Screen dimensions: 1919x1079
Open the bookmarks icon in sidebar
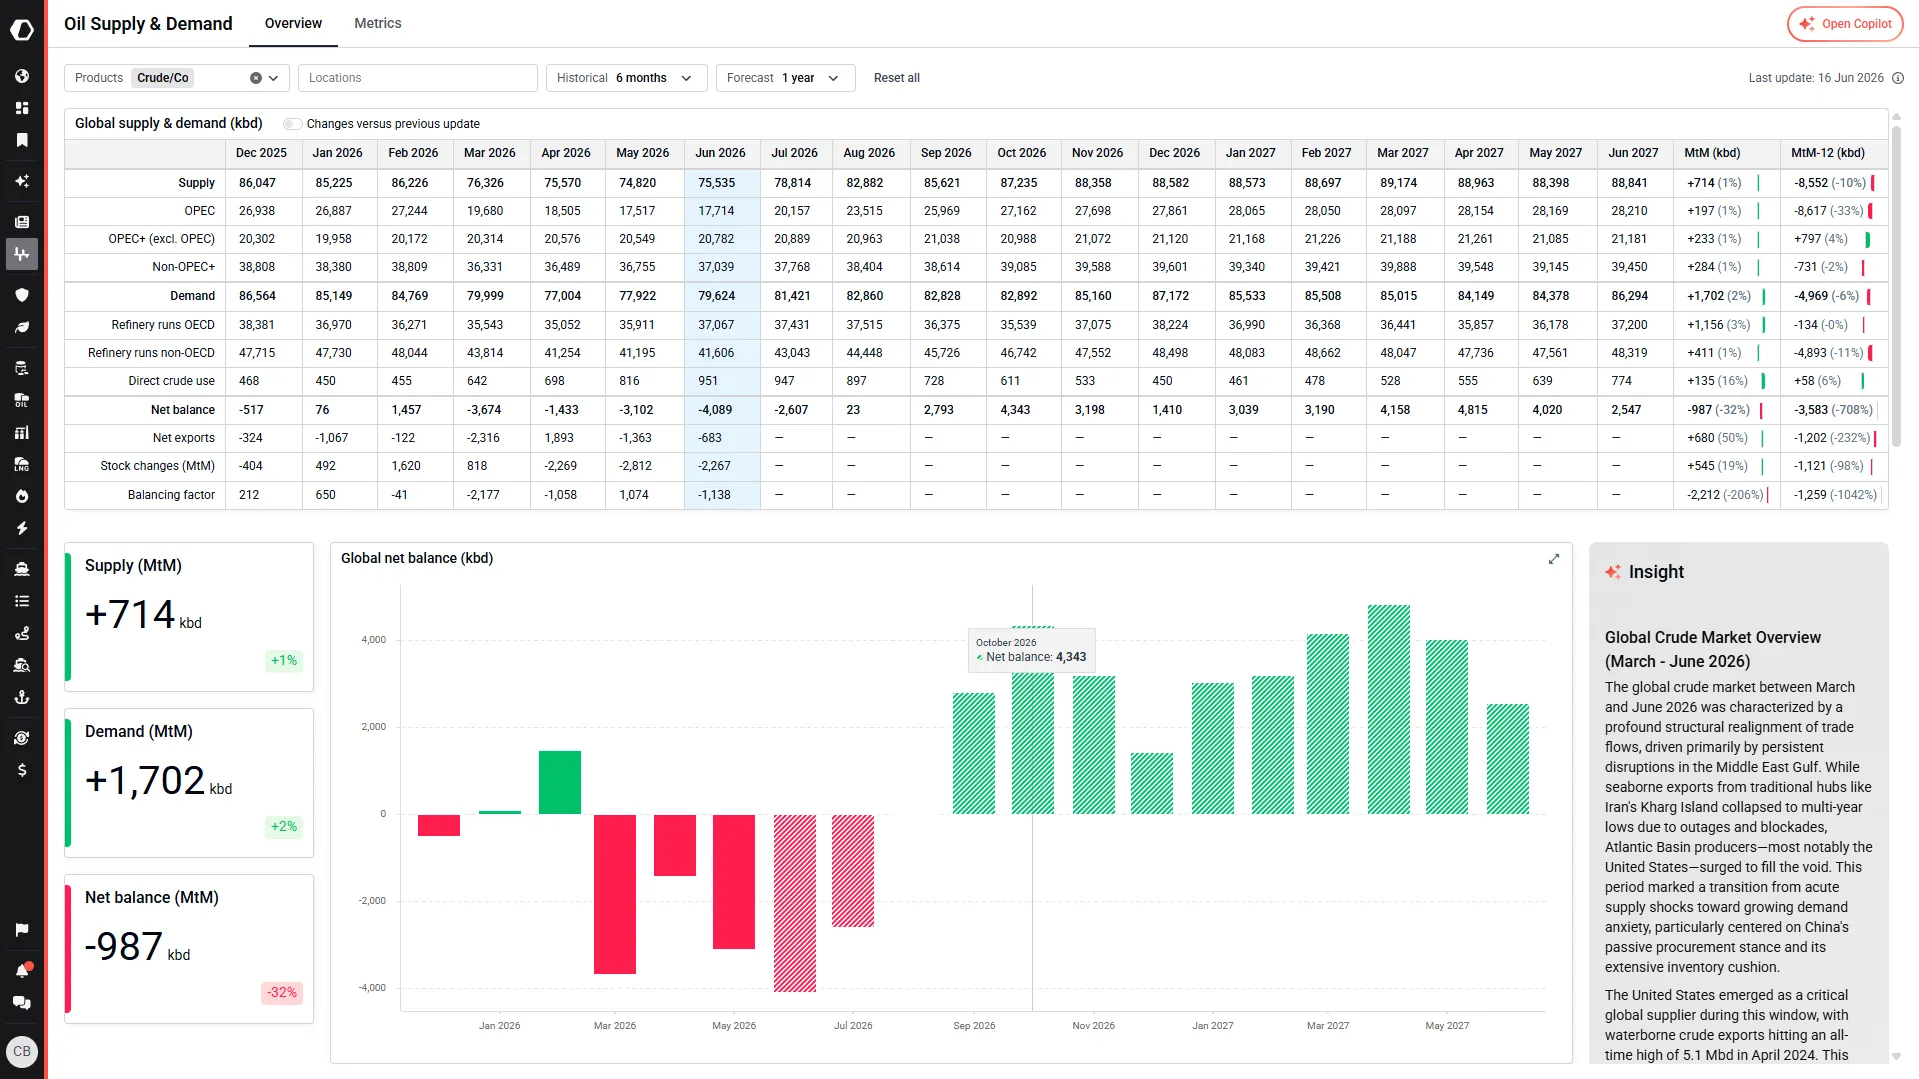(22, 140)
